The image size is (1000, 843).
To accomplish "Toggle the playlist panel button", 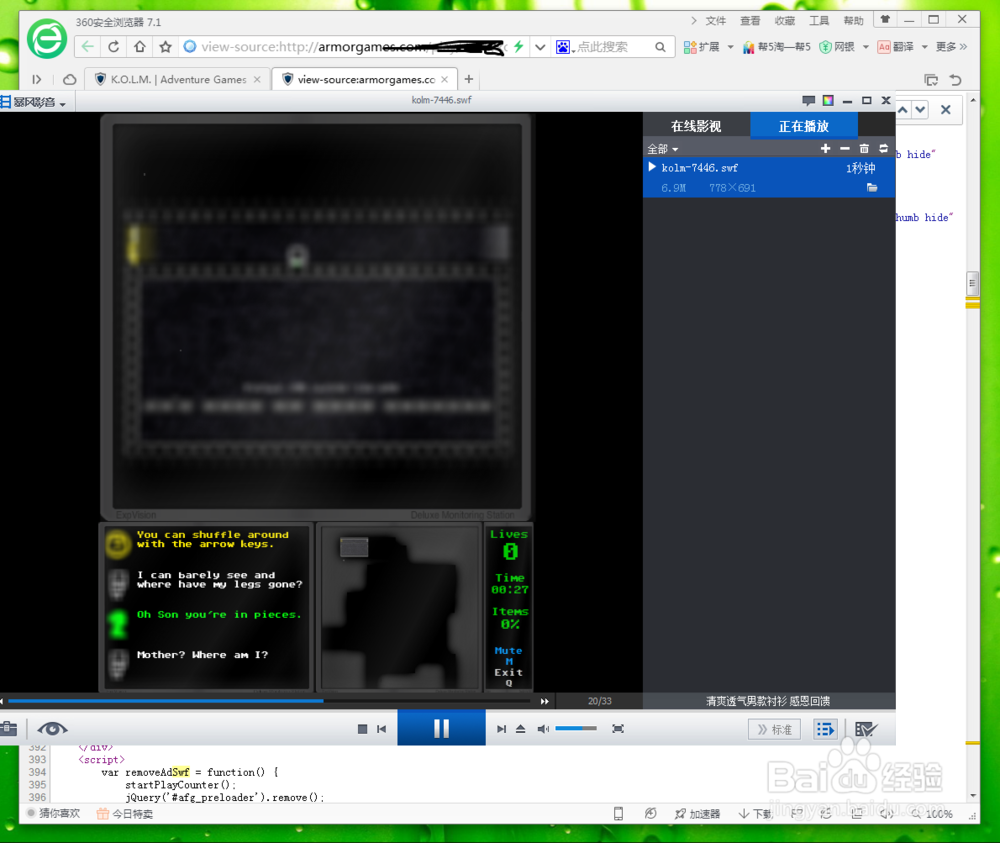I will click(x=825, y=729).
